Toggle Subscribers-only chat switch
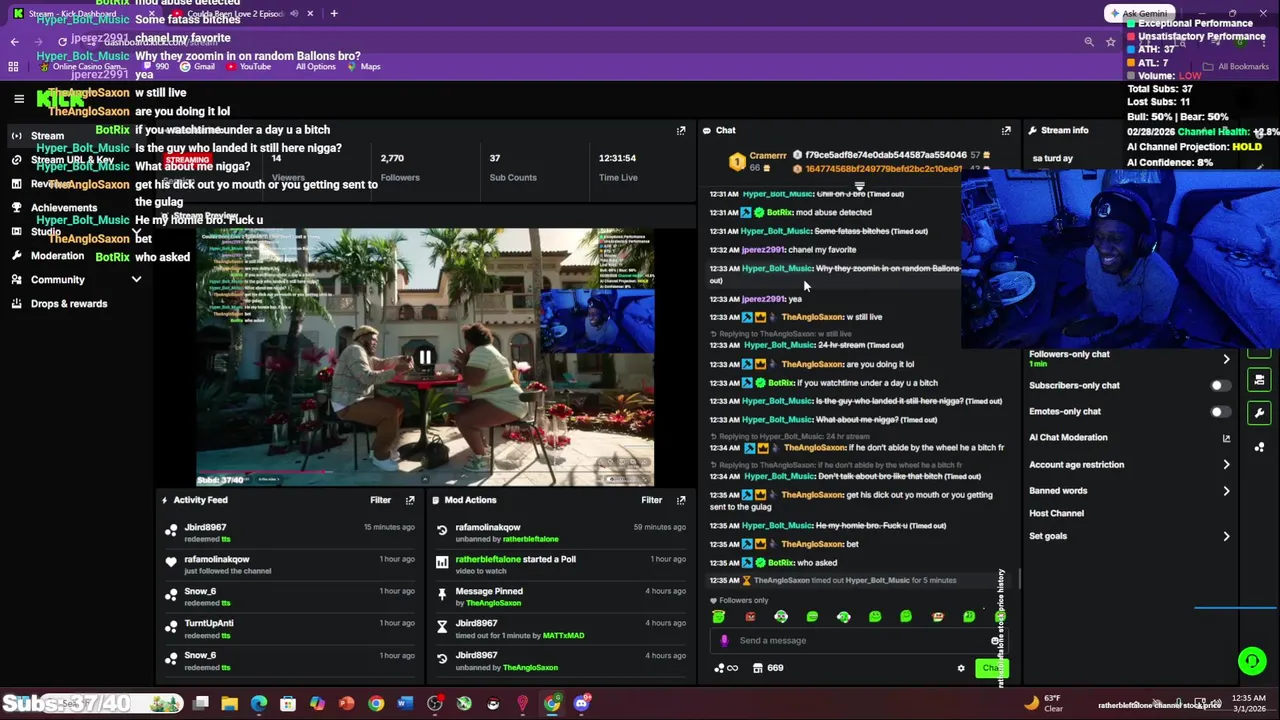 [x=1220, y=385]
